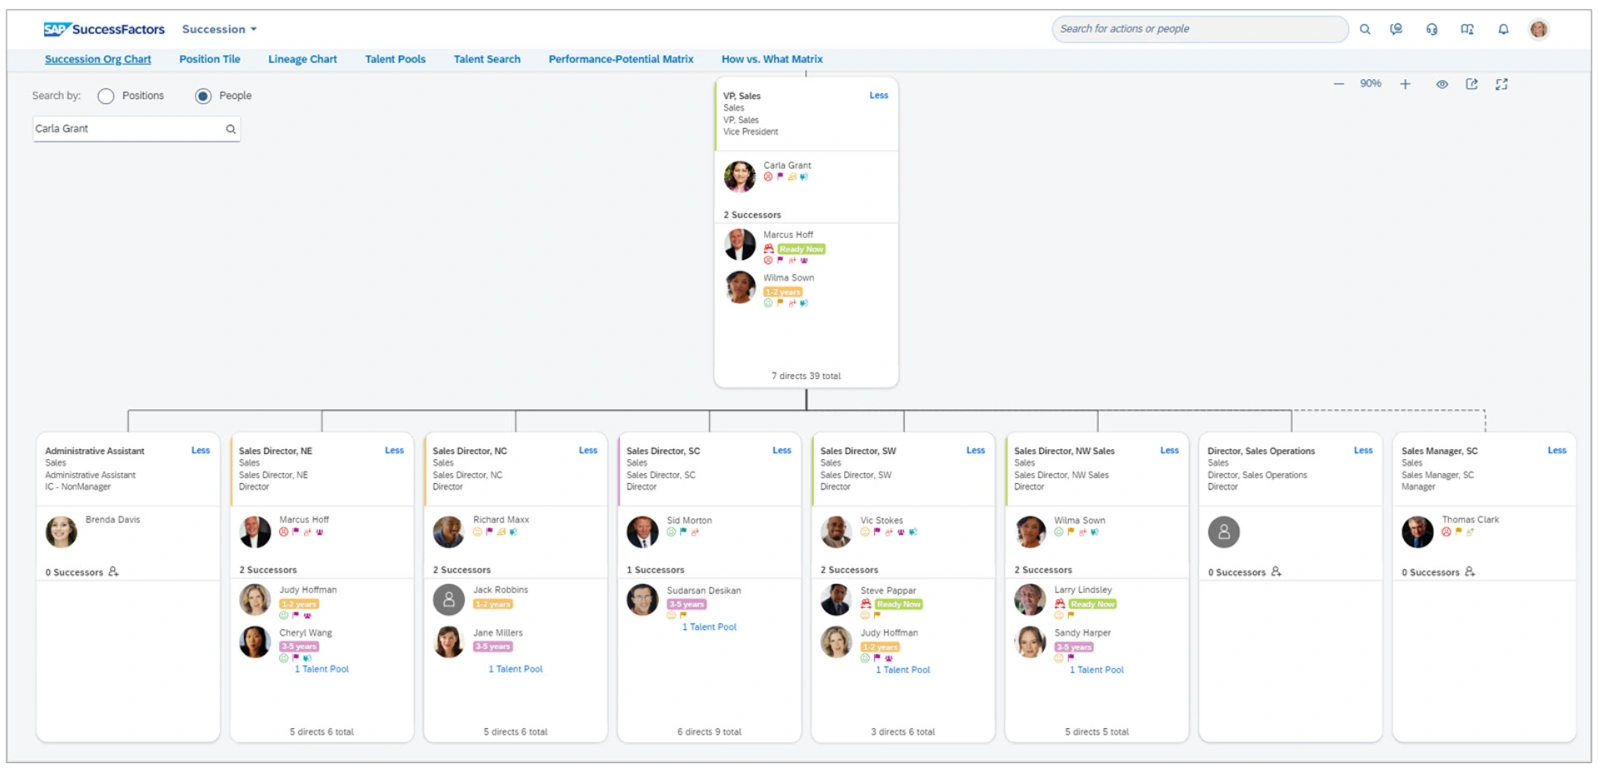
Task: Switch to the Lineage Chart tab
Action: click(302, 59)
